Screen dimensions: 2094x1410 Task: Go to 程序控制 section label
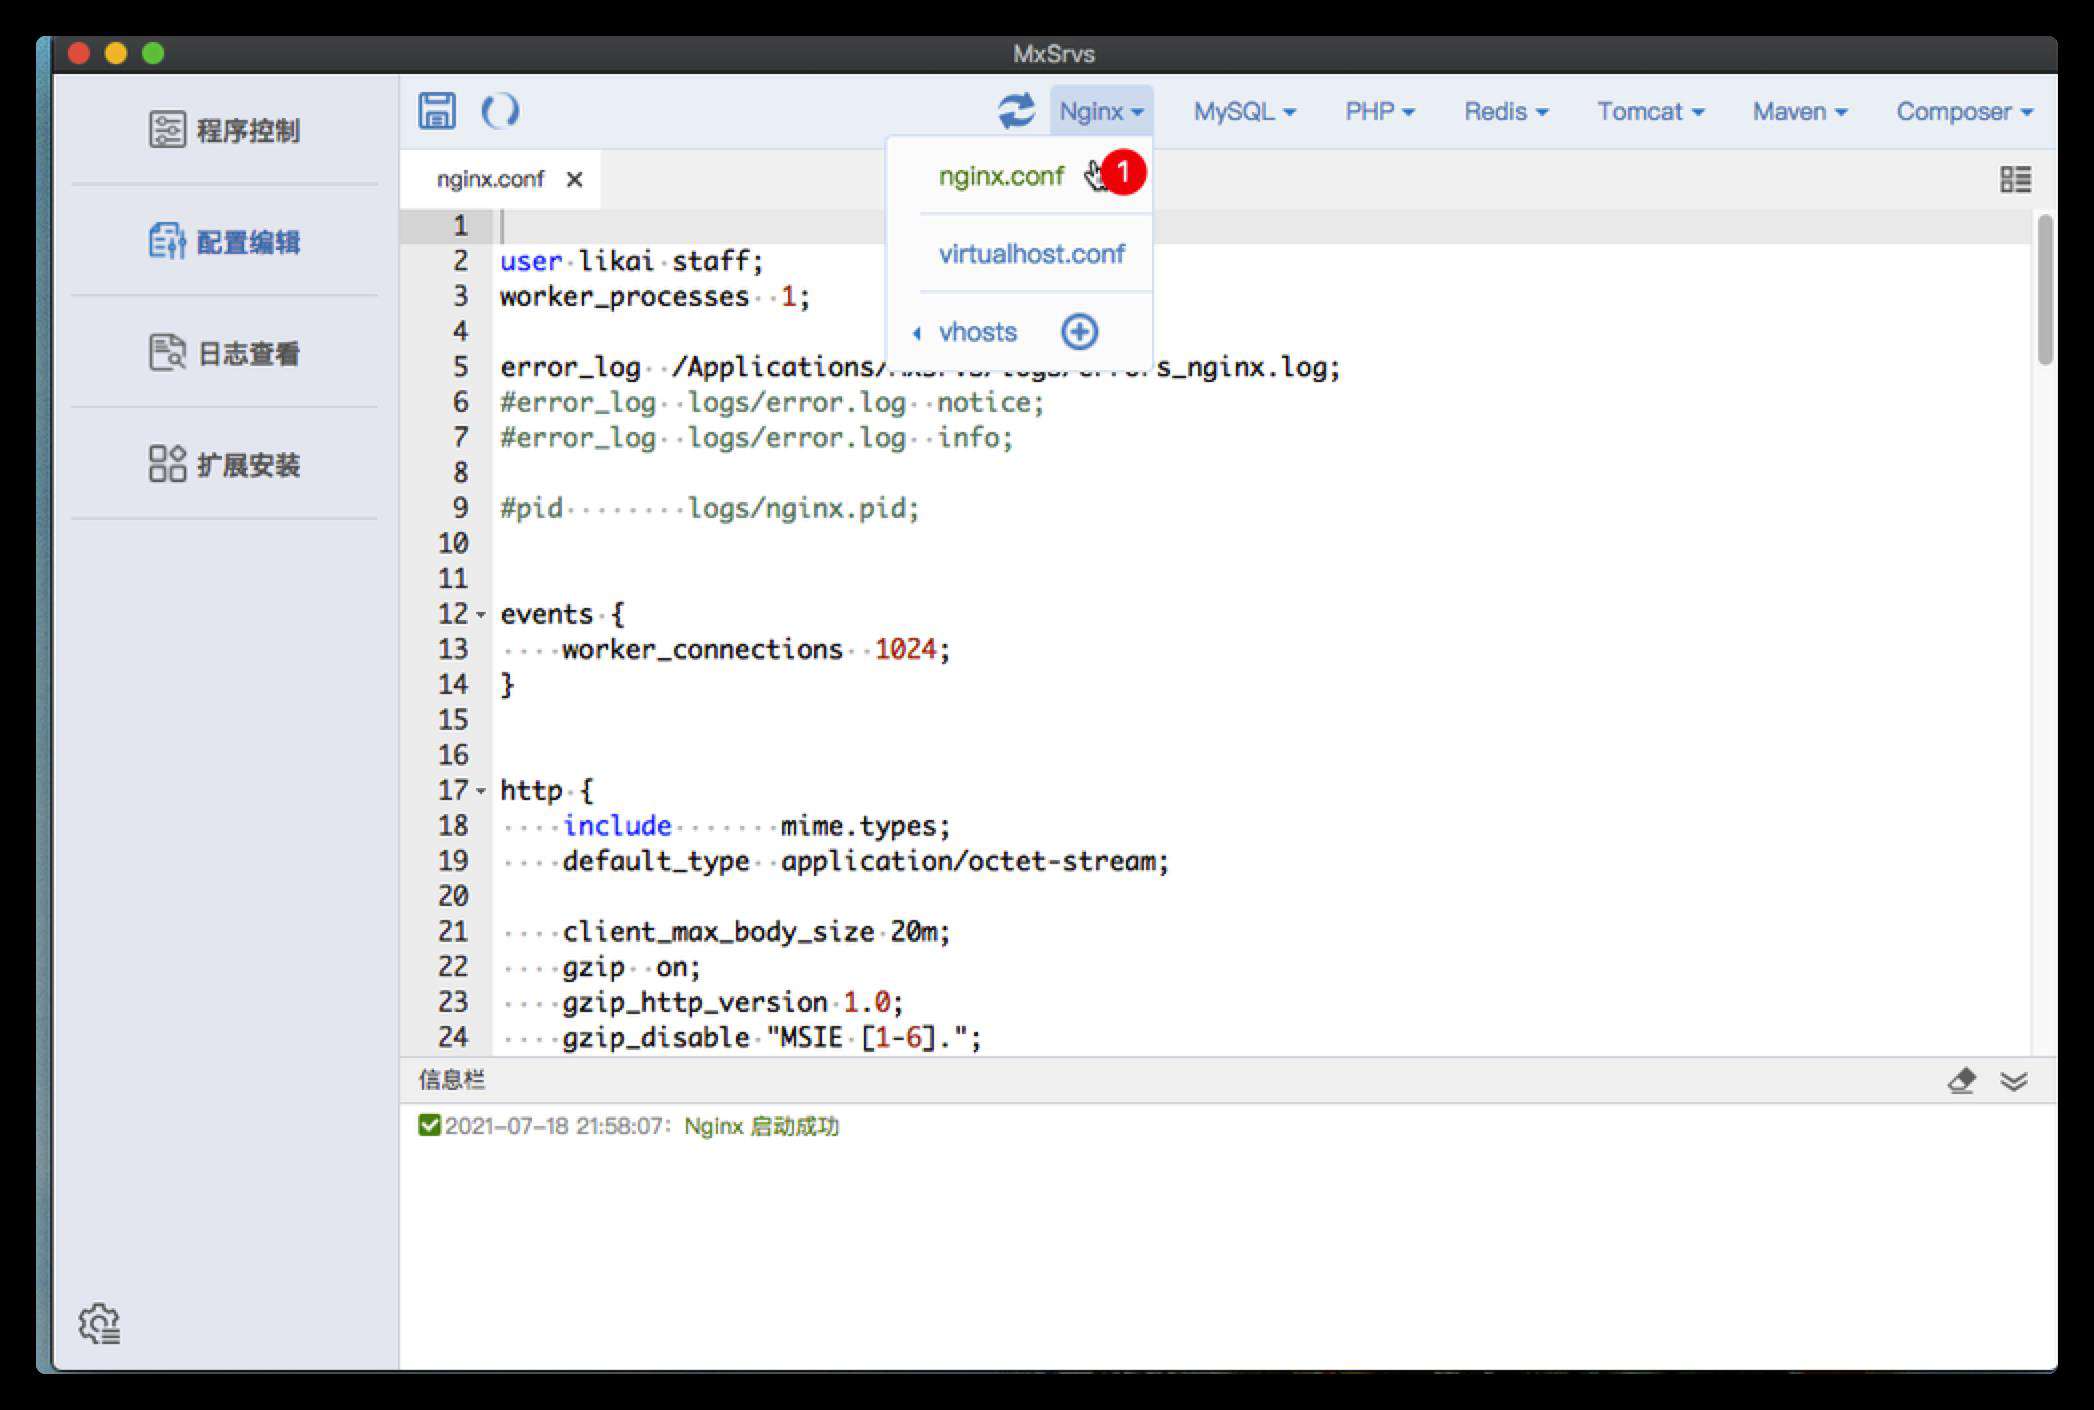tap(248, 131)
